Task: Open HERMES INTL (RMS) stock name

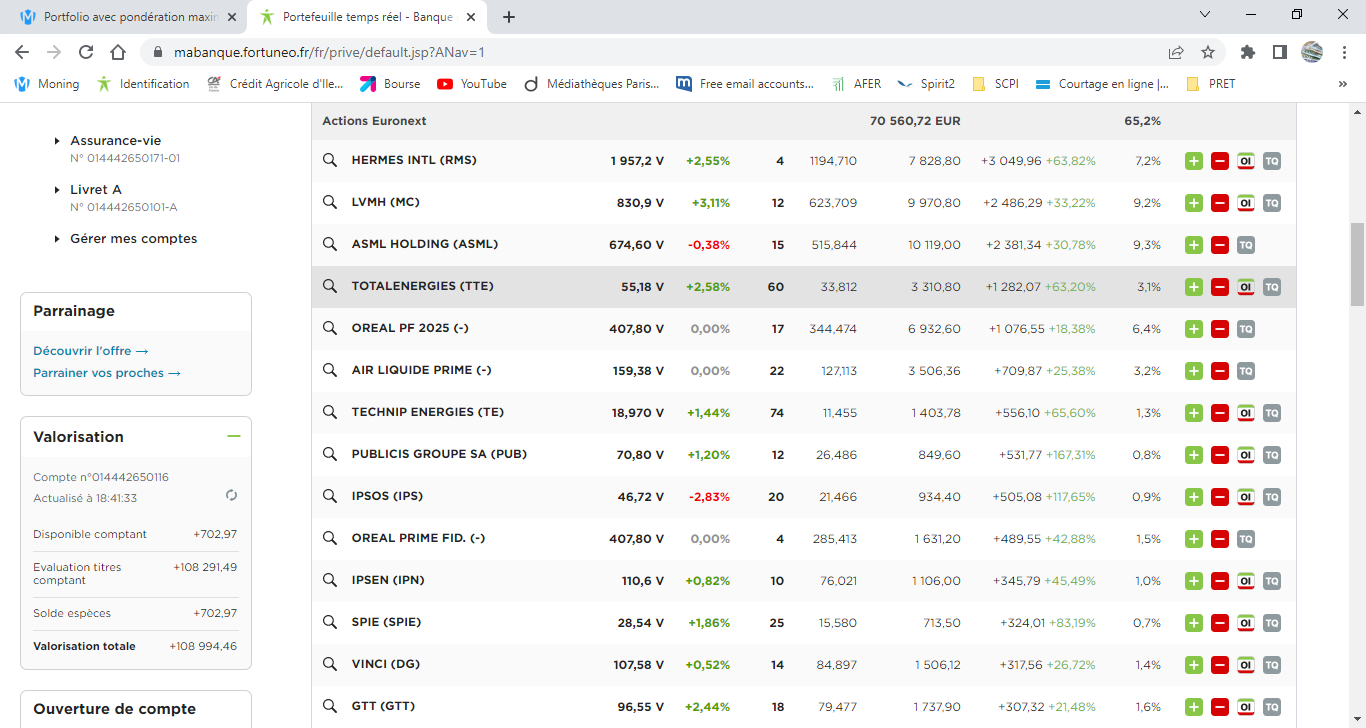Action: pos(414,160)
